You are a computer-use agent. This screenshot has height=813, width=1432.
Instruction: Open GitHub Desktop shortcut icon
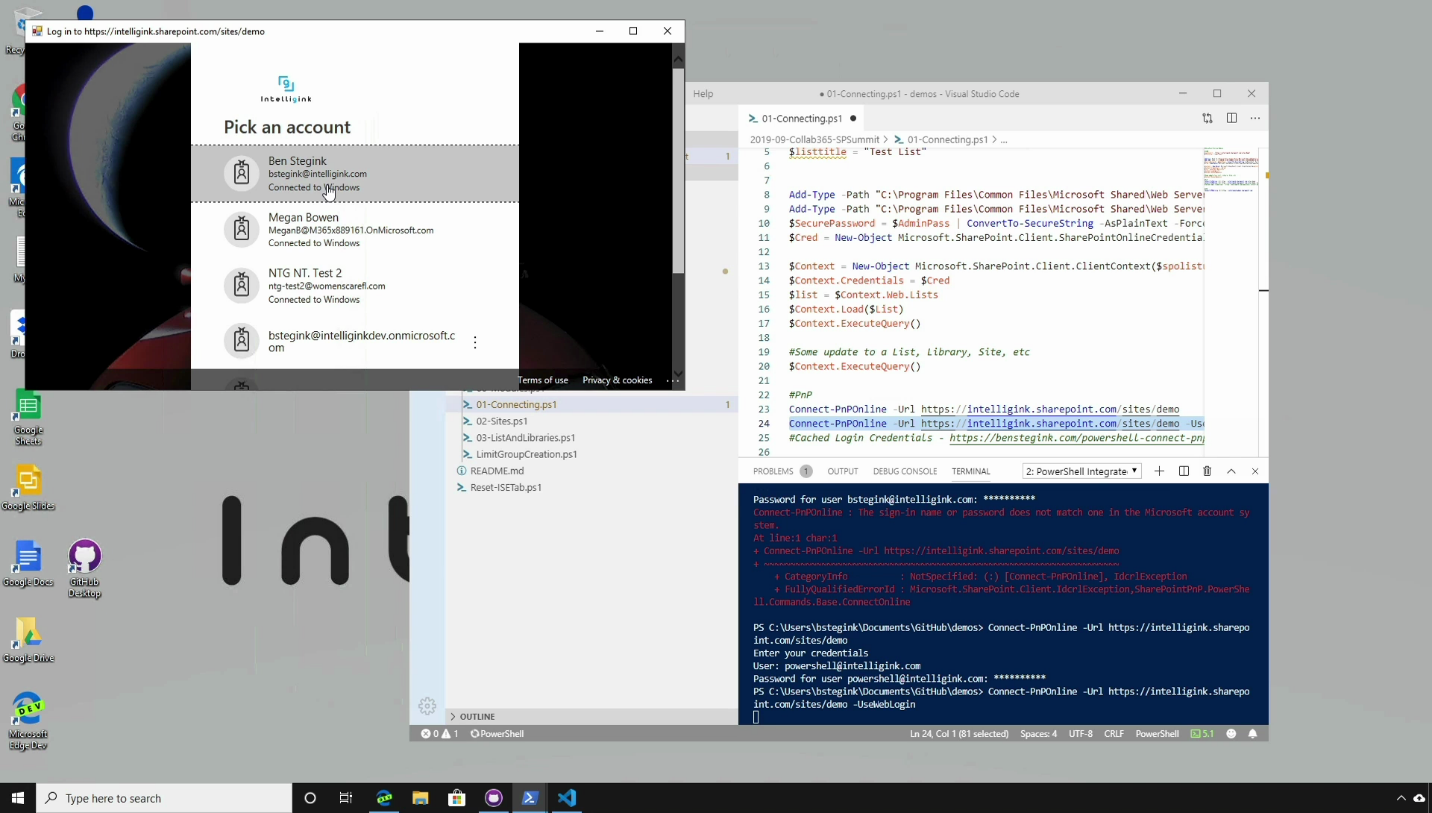85,569
